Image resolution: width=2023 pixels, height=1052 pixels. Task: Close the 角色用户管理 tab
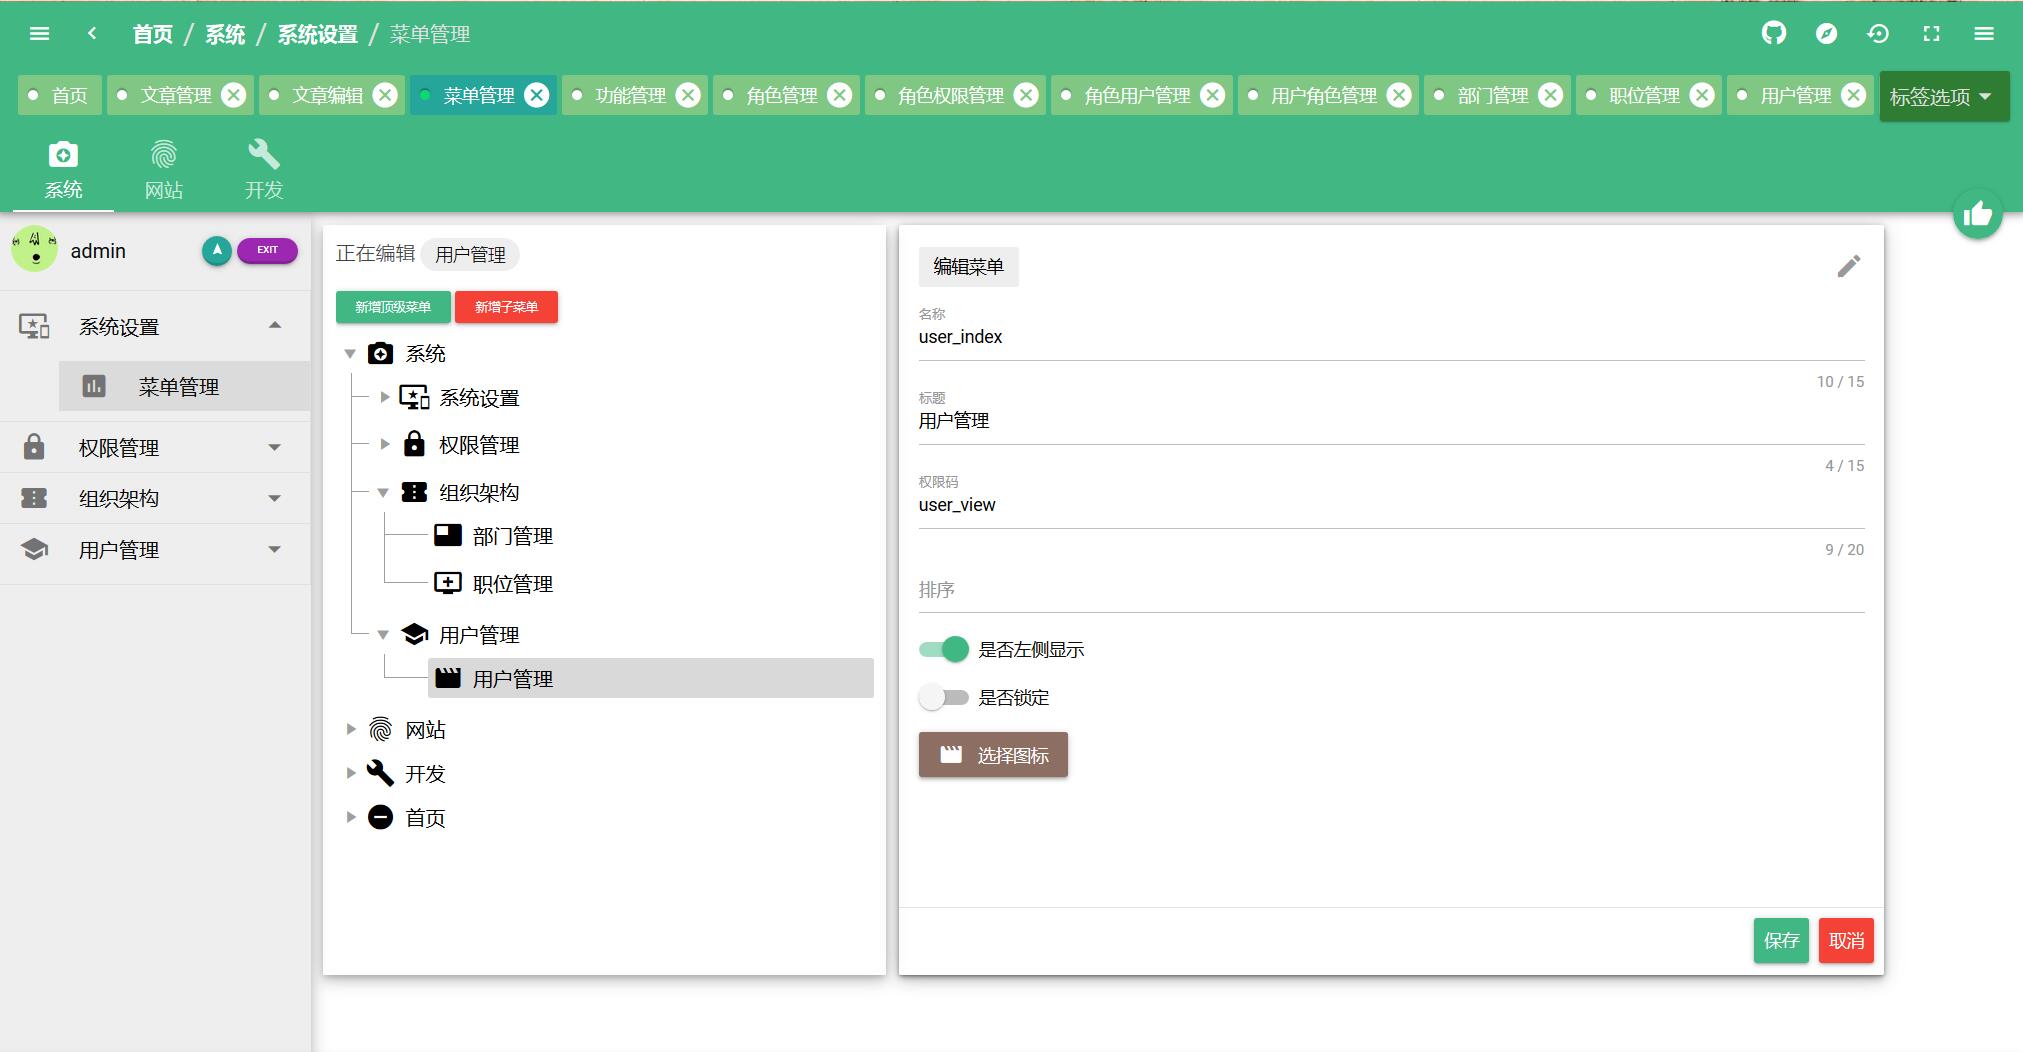tap(1212, 95)
